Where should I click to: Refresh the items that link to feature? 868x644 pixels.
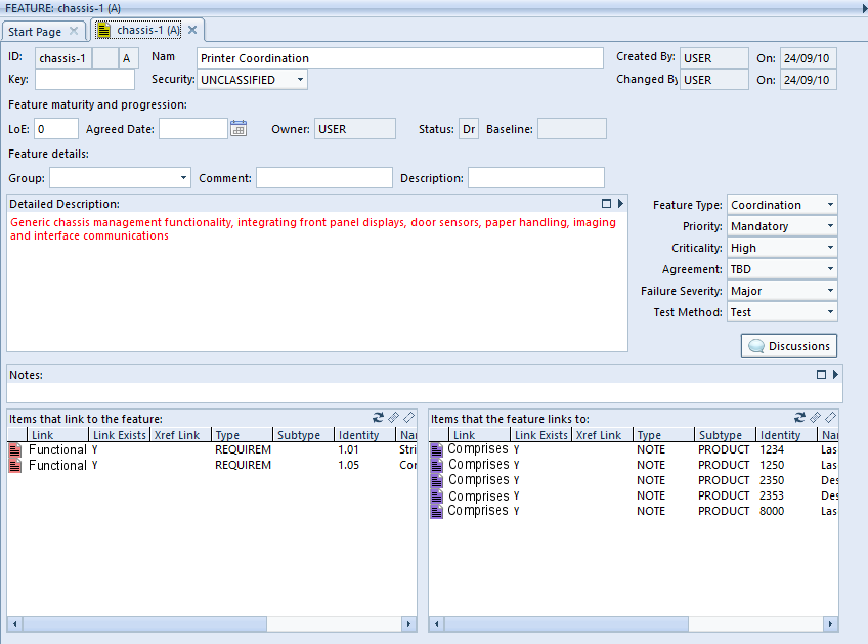[x=379, y=418]
